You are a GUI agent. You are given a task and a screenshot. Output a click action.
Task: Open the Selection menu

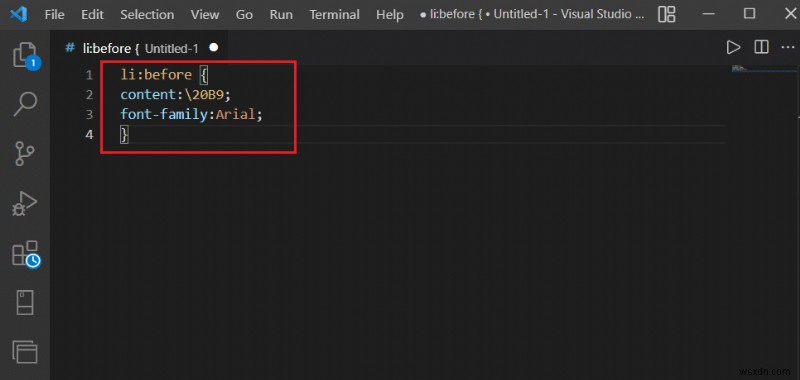[147, 15]
